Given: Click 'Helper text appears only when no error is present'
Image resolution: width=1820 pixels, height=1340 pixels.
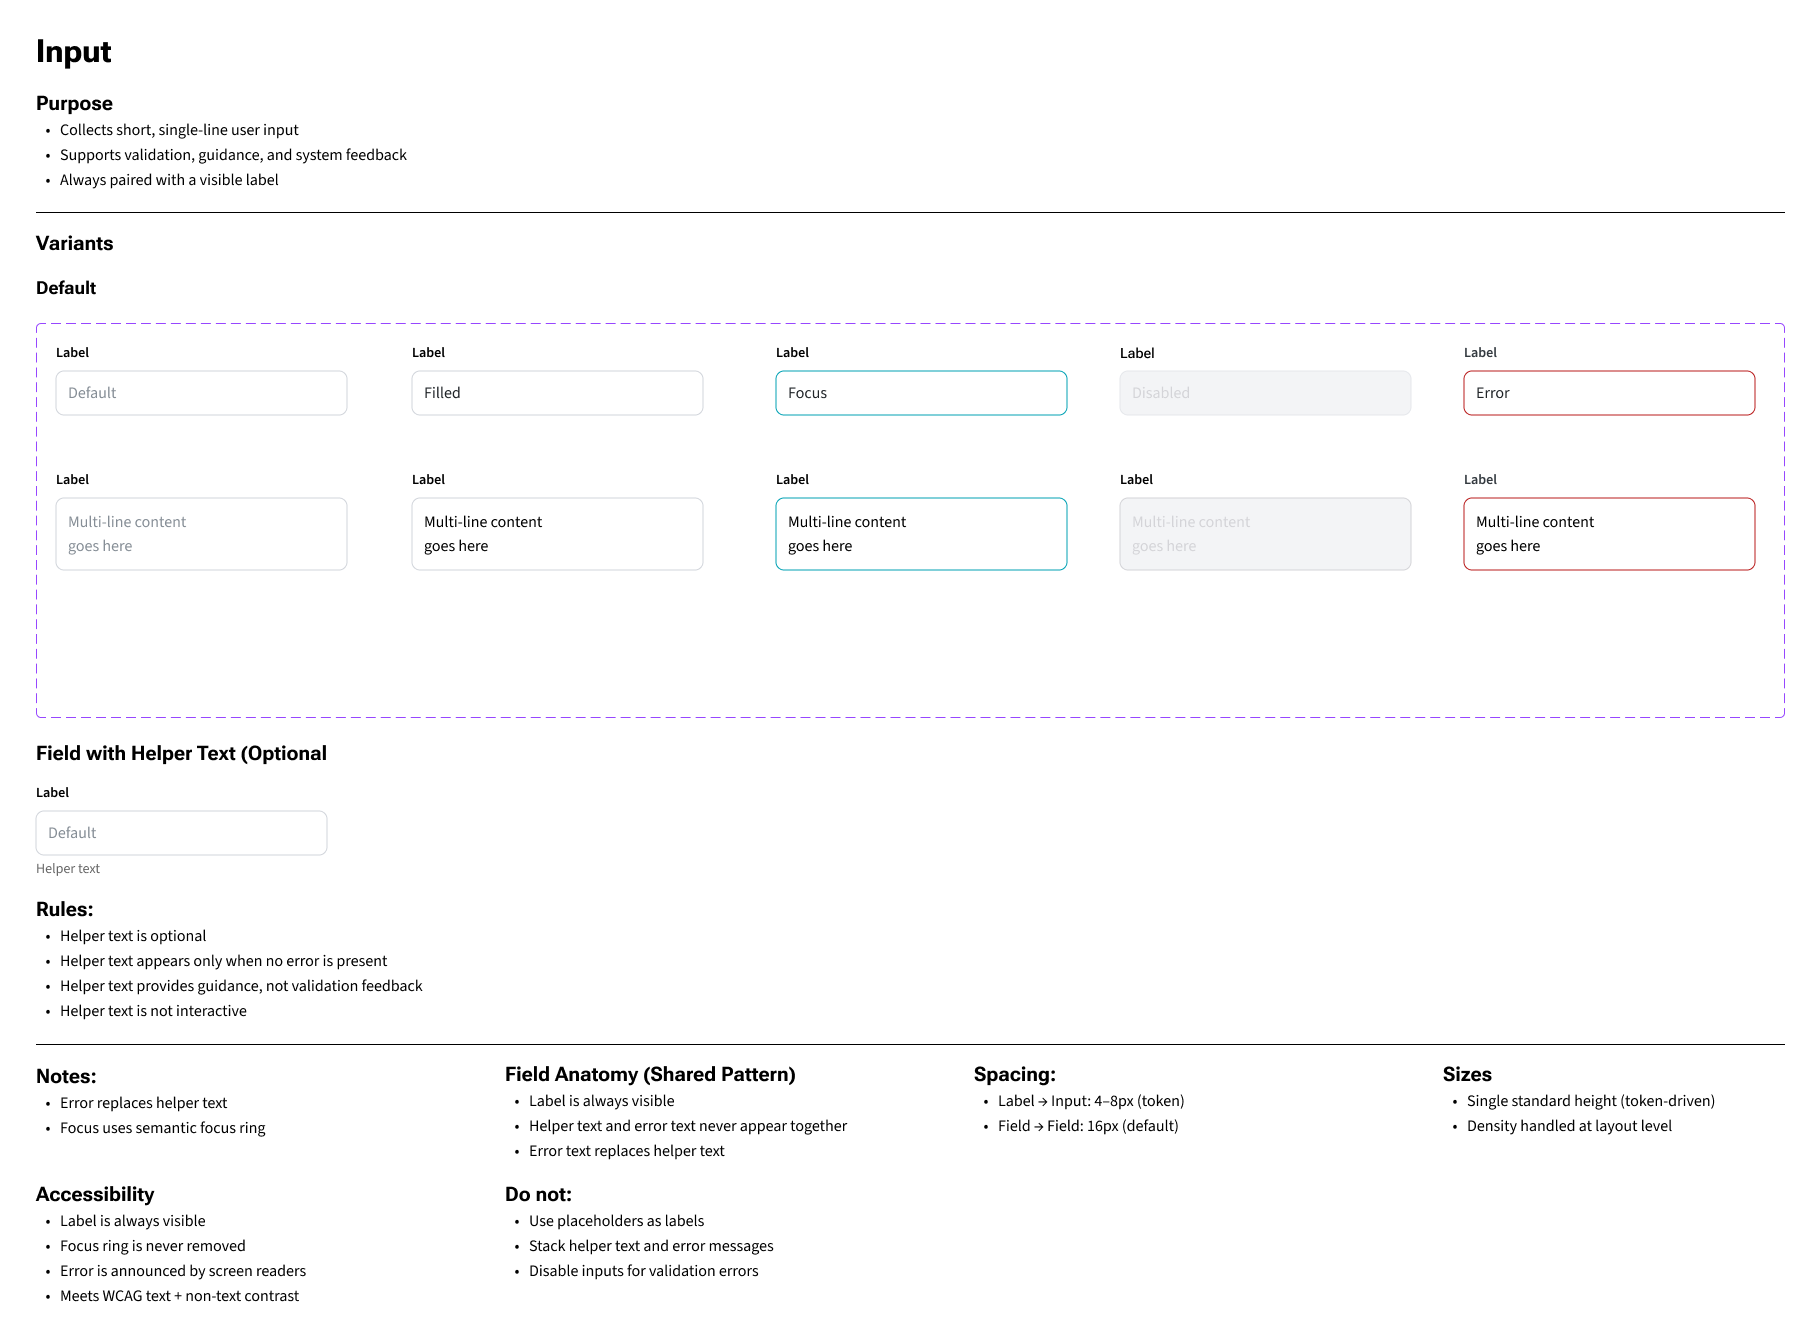Looking at the screenshot, I should (x=223, y=961).
